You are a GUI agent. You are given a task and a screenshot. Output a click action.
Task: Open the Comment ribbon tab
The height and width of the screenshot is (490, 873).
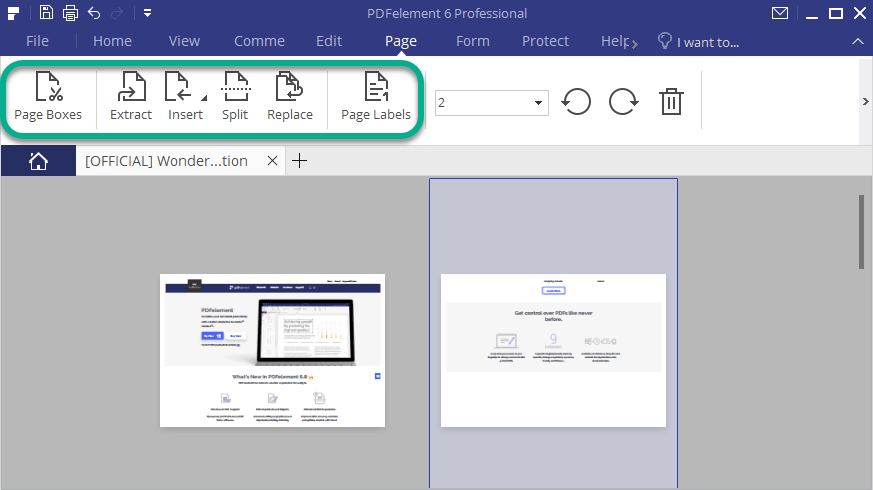(259, 41)
